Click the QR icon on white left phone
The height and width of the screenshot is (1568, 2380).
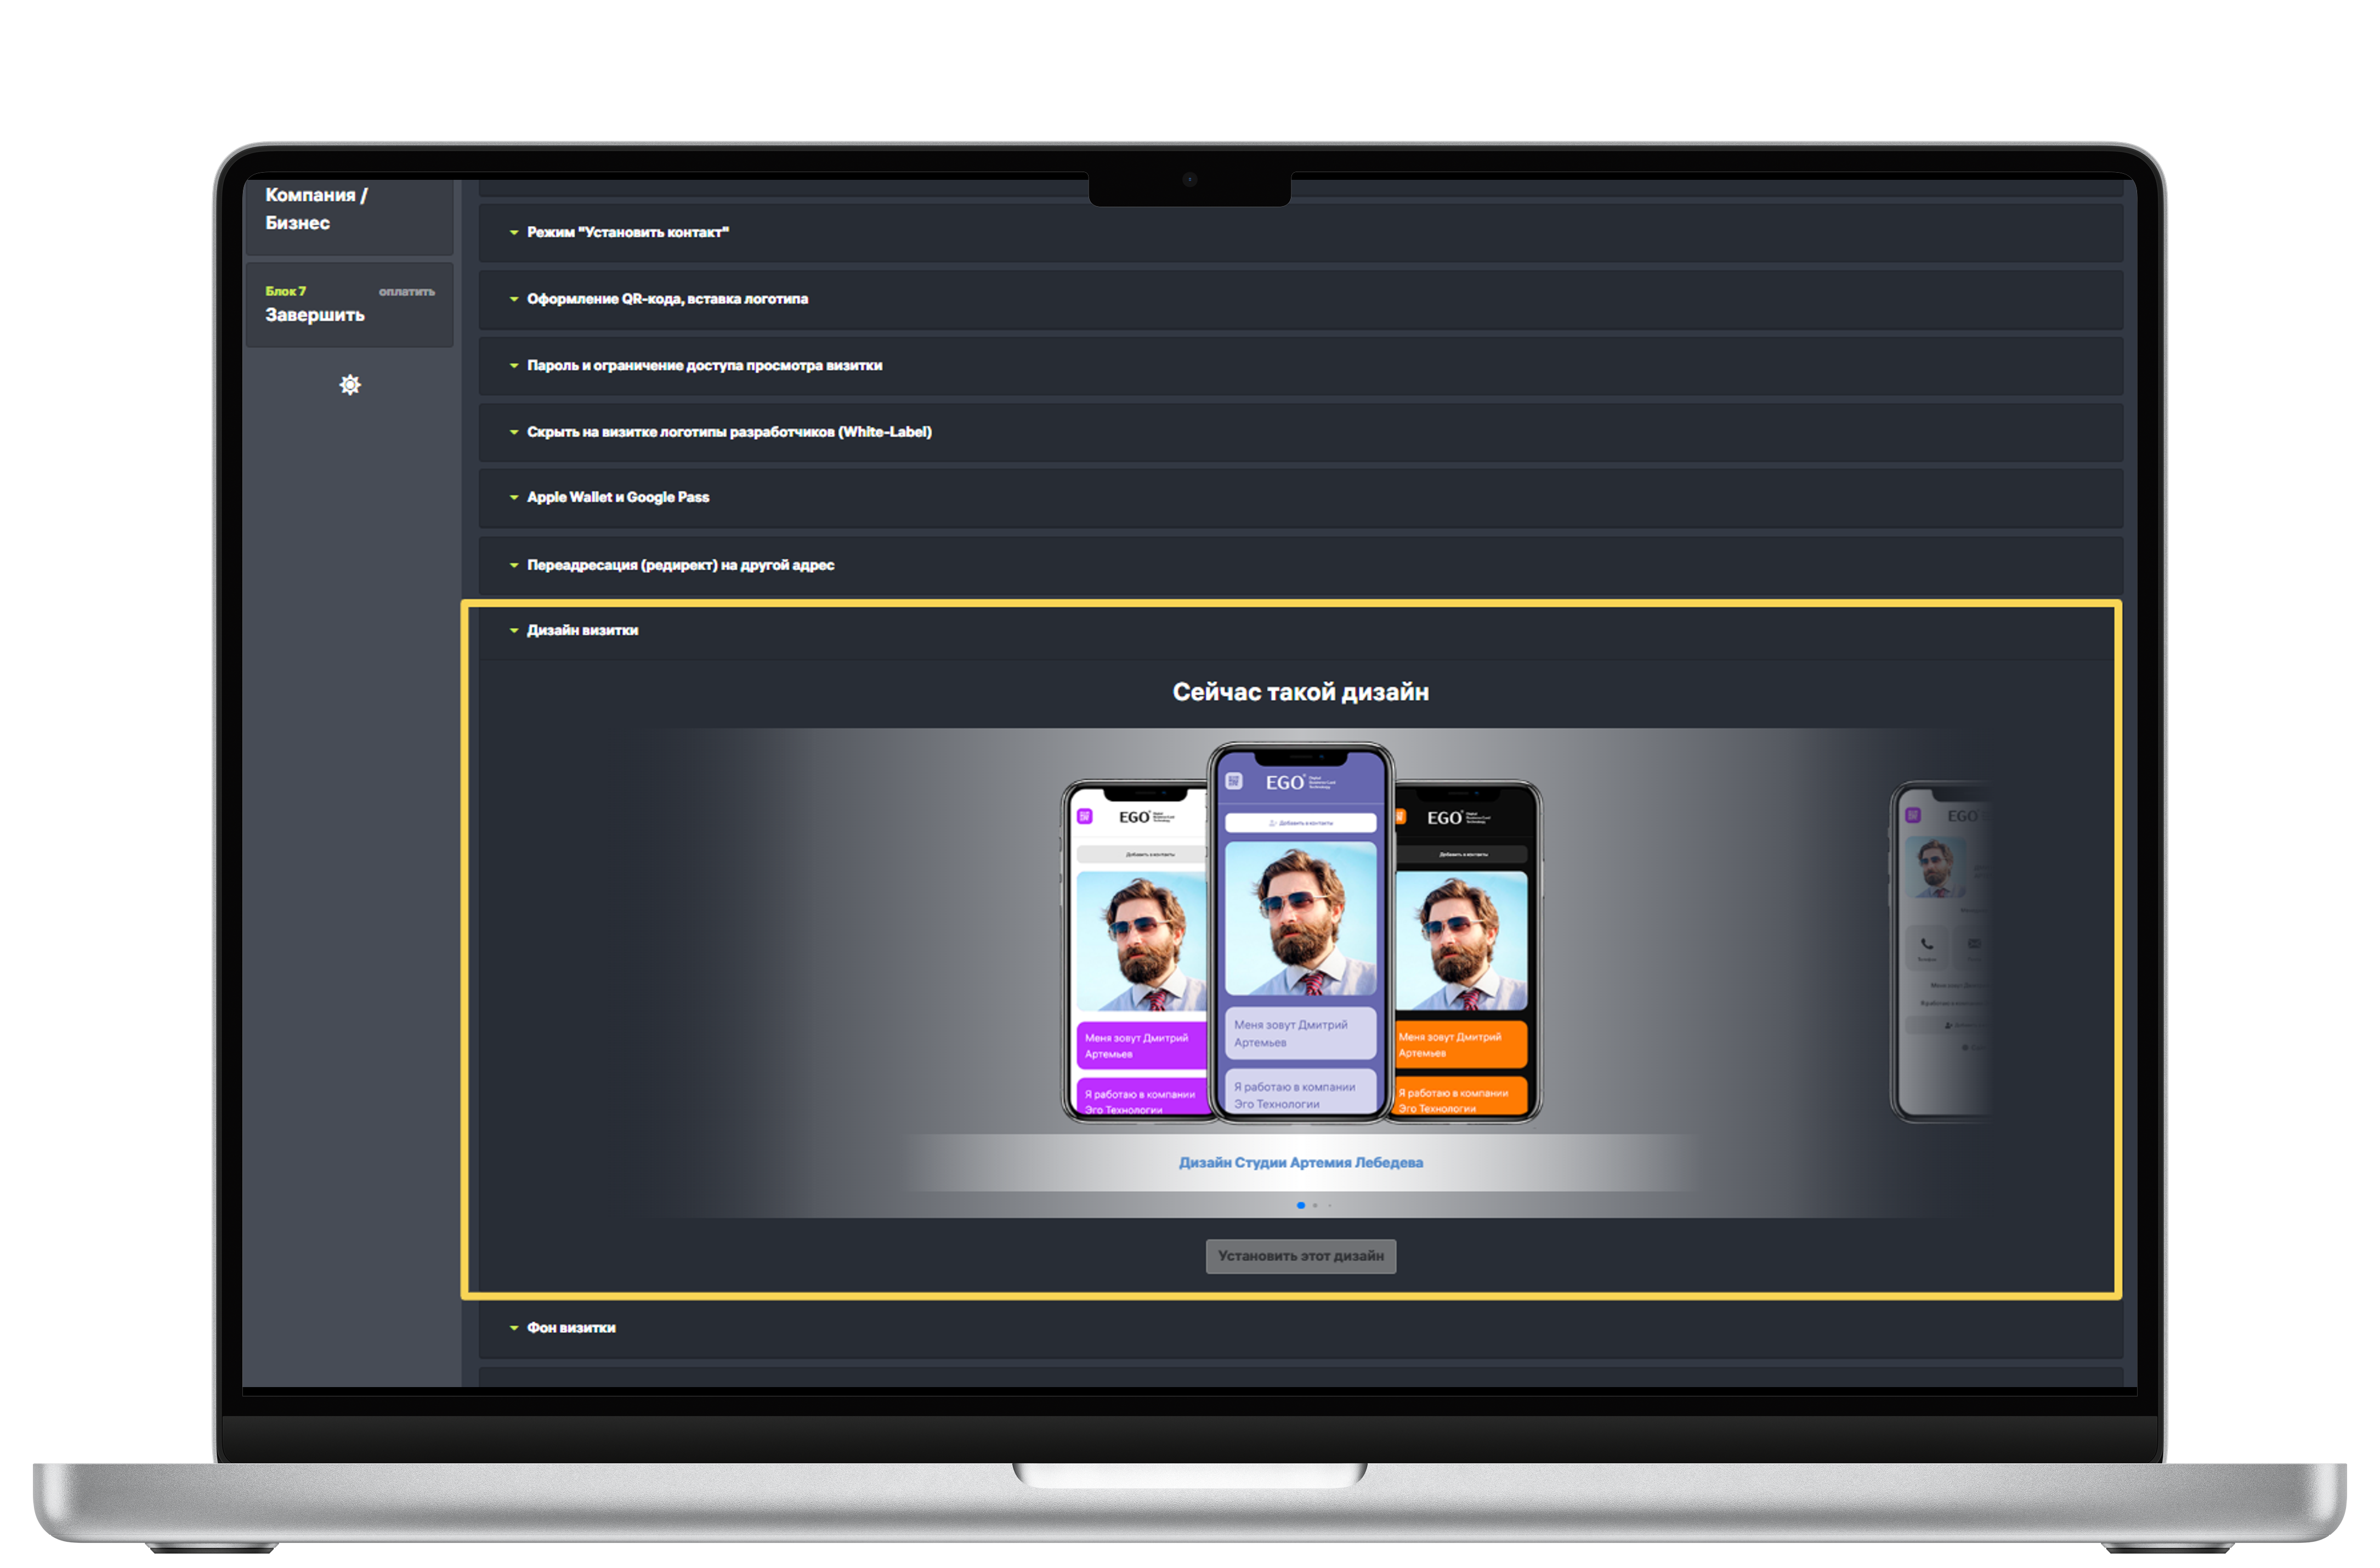coord(1085,817)
